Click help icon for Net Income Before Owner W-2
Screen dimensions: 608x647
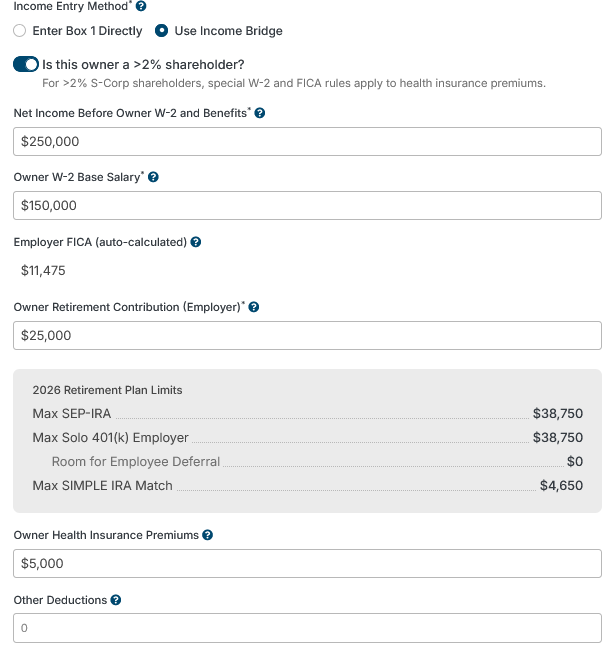(x=260, y=113)
